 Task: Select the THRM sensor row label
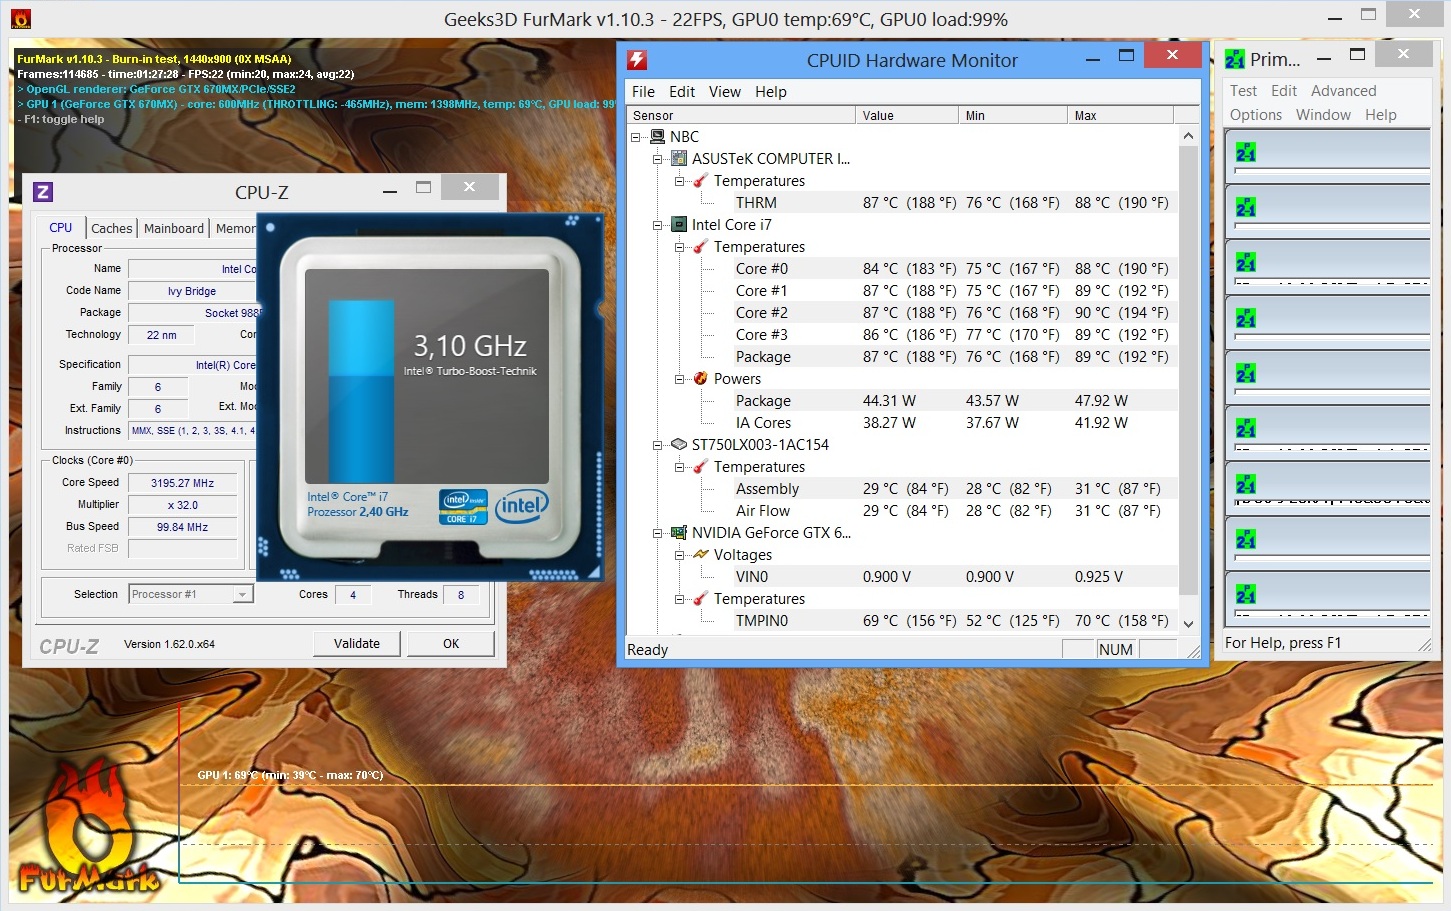point(756,202)
